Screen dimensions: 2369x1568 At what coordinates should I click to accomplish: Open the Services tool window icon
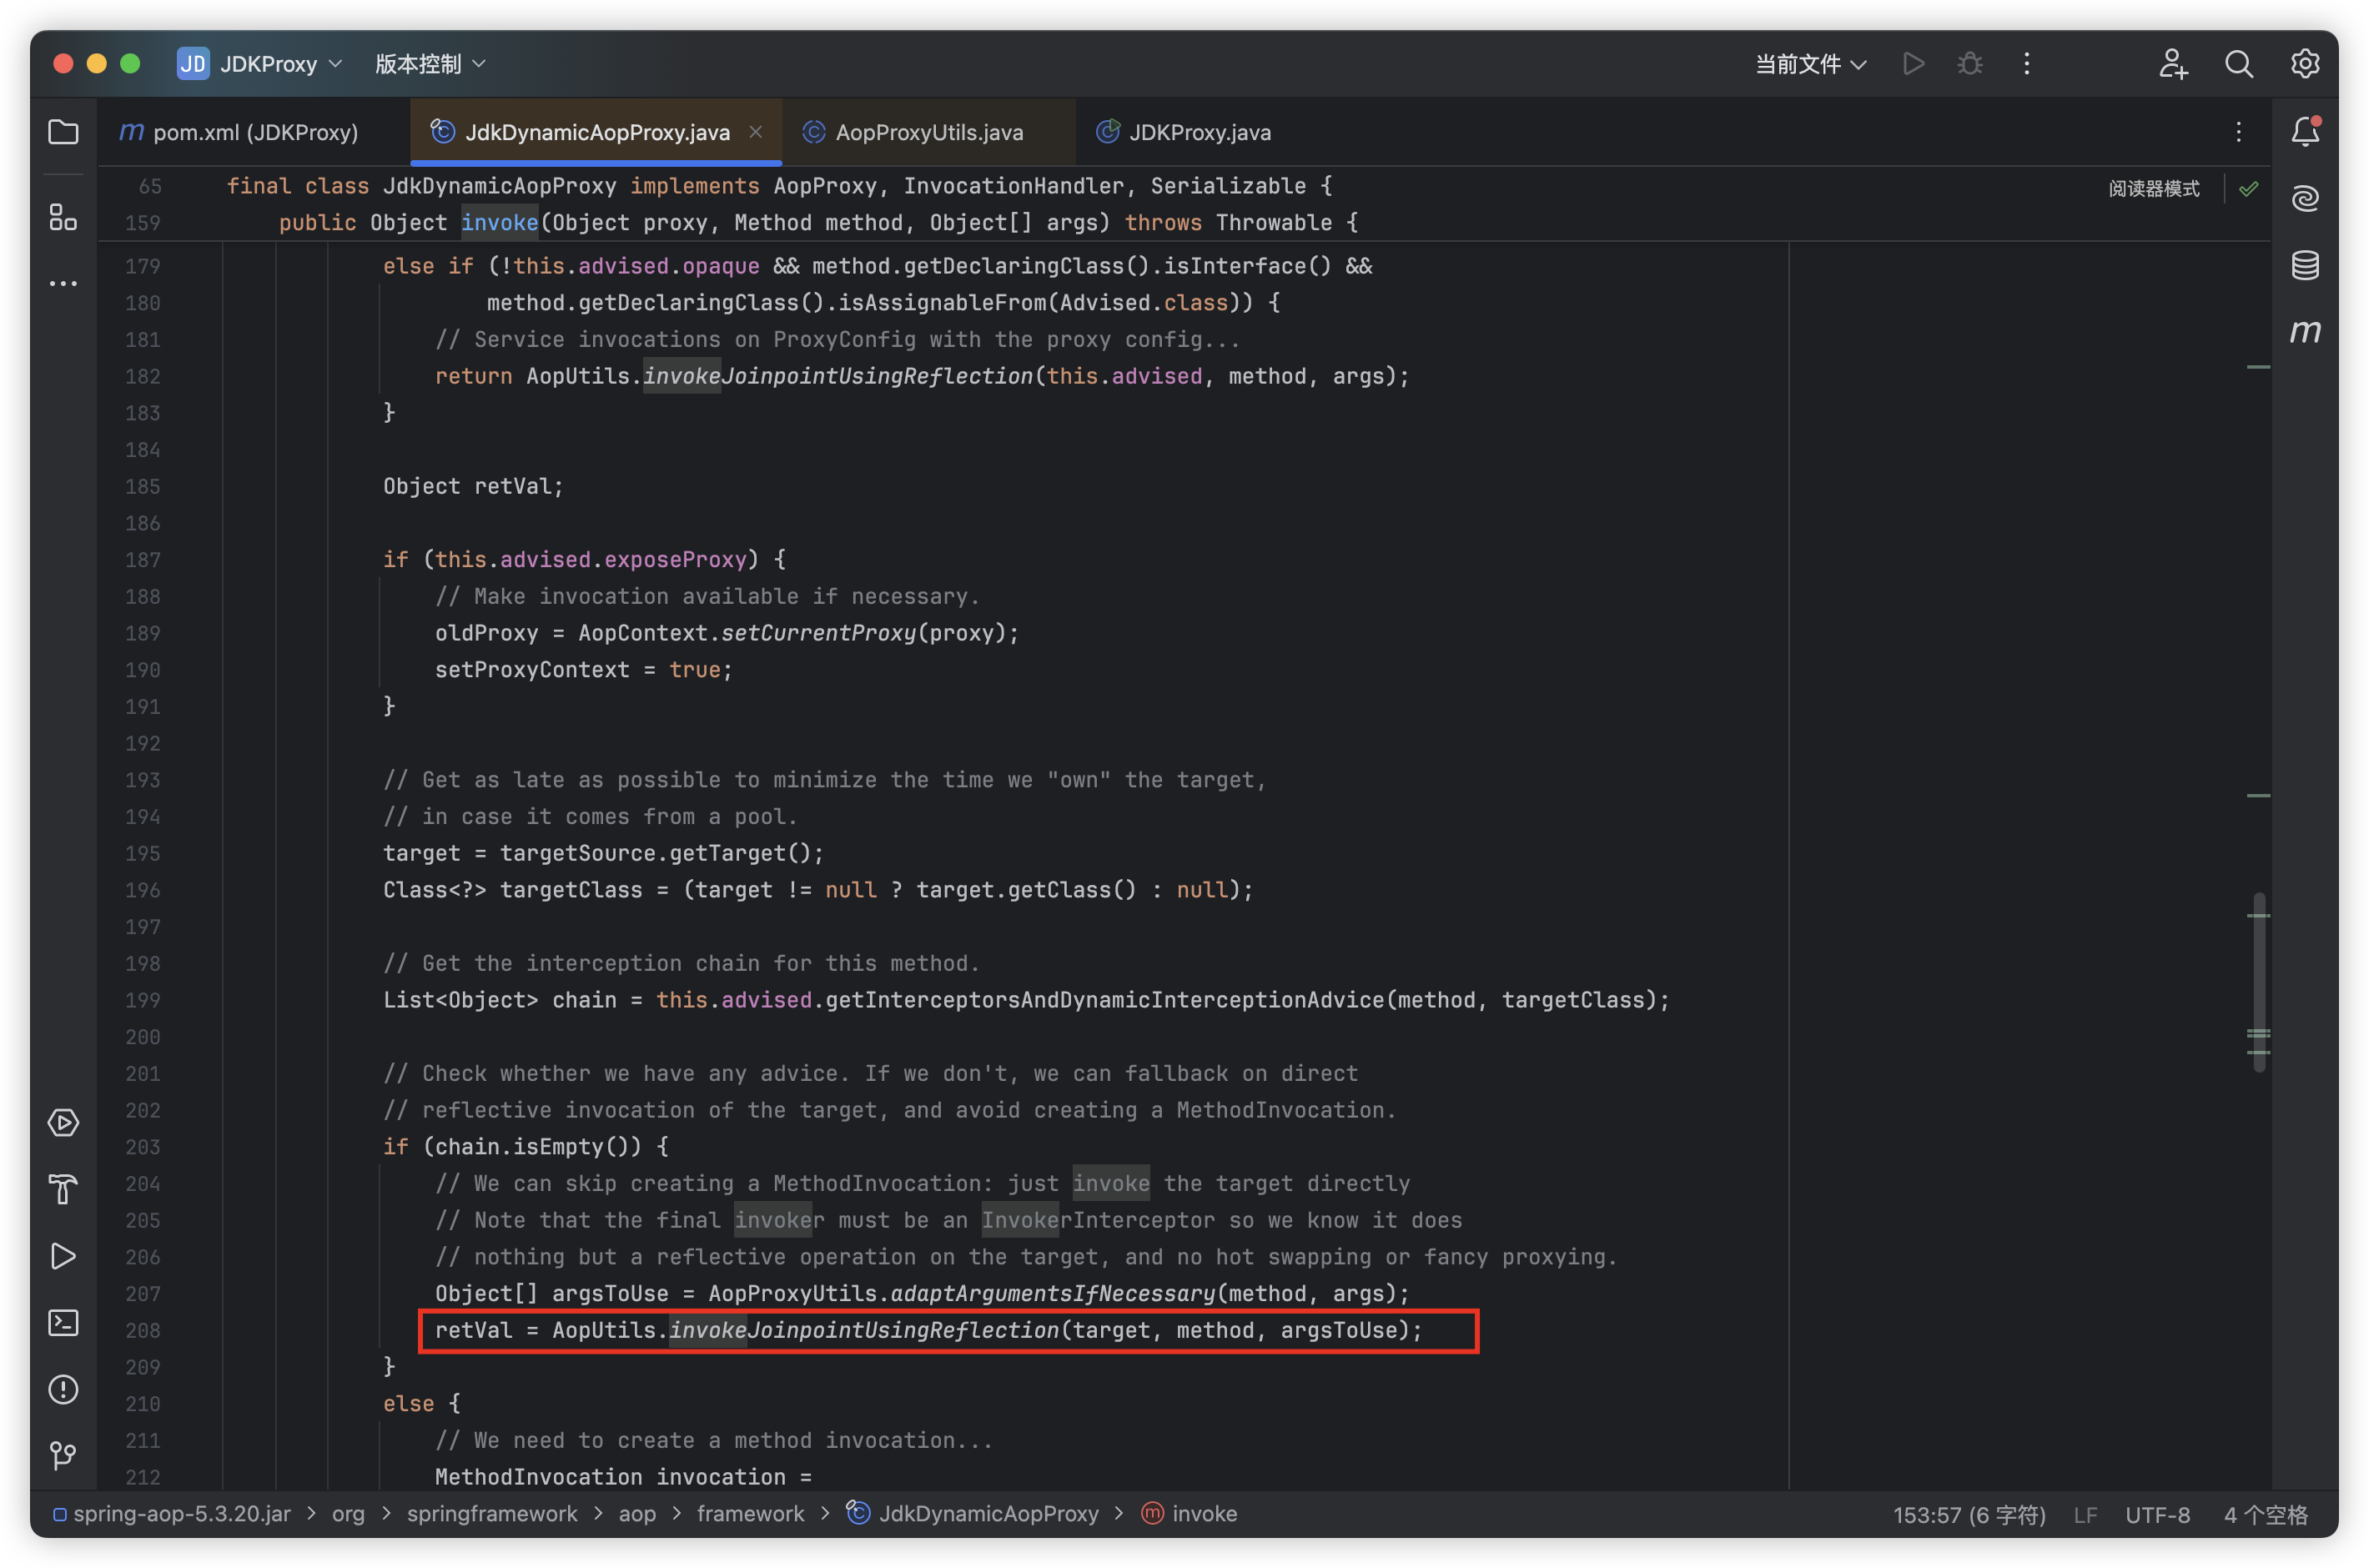63,1123
